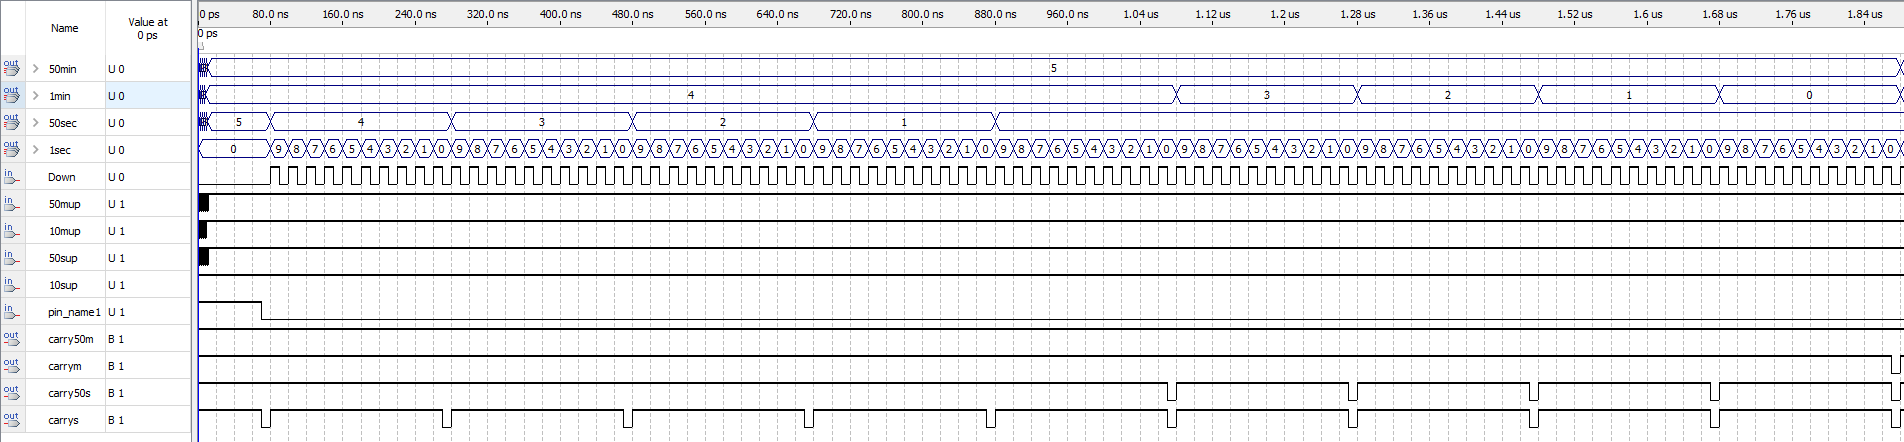Select the 10mup signal name
Image resolution: width=1904 pixels, height=442 pixels.
click(x=64, y=231)
